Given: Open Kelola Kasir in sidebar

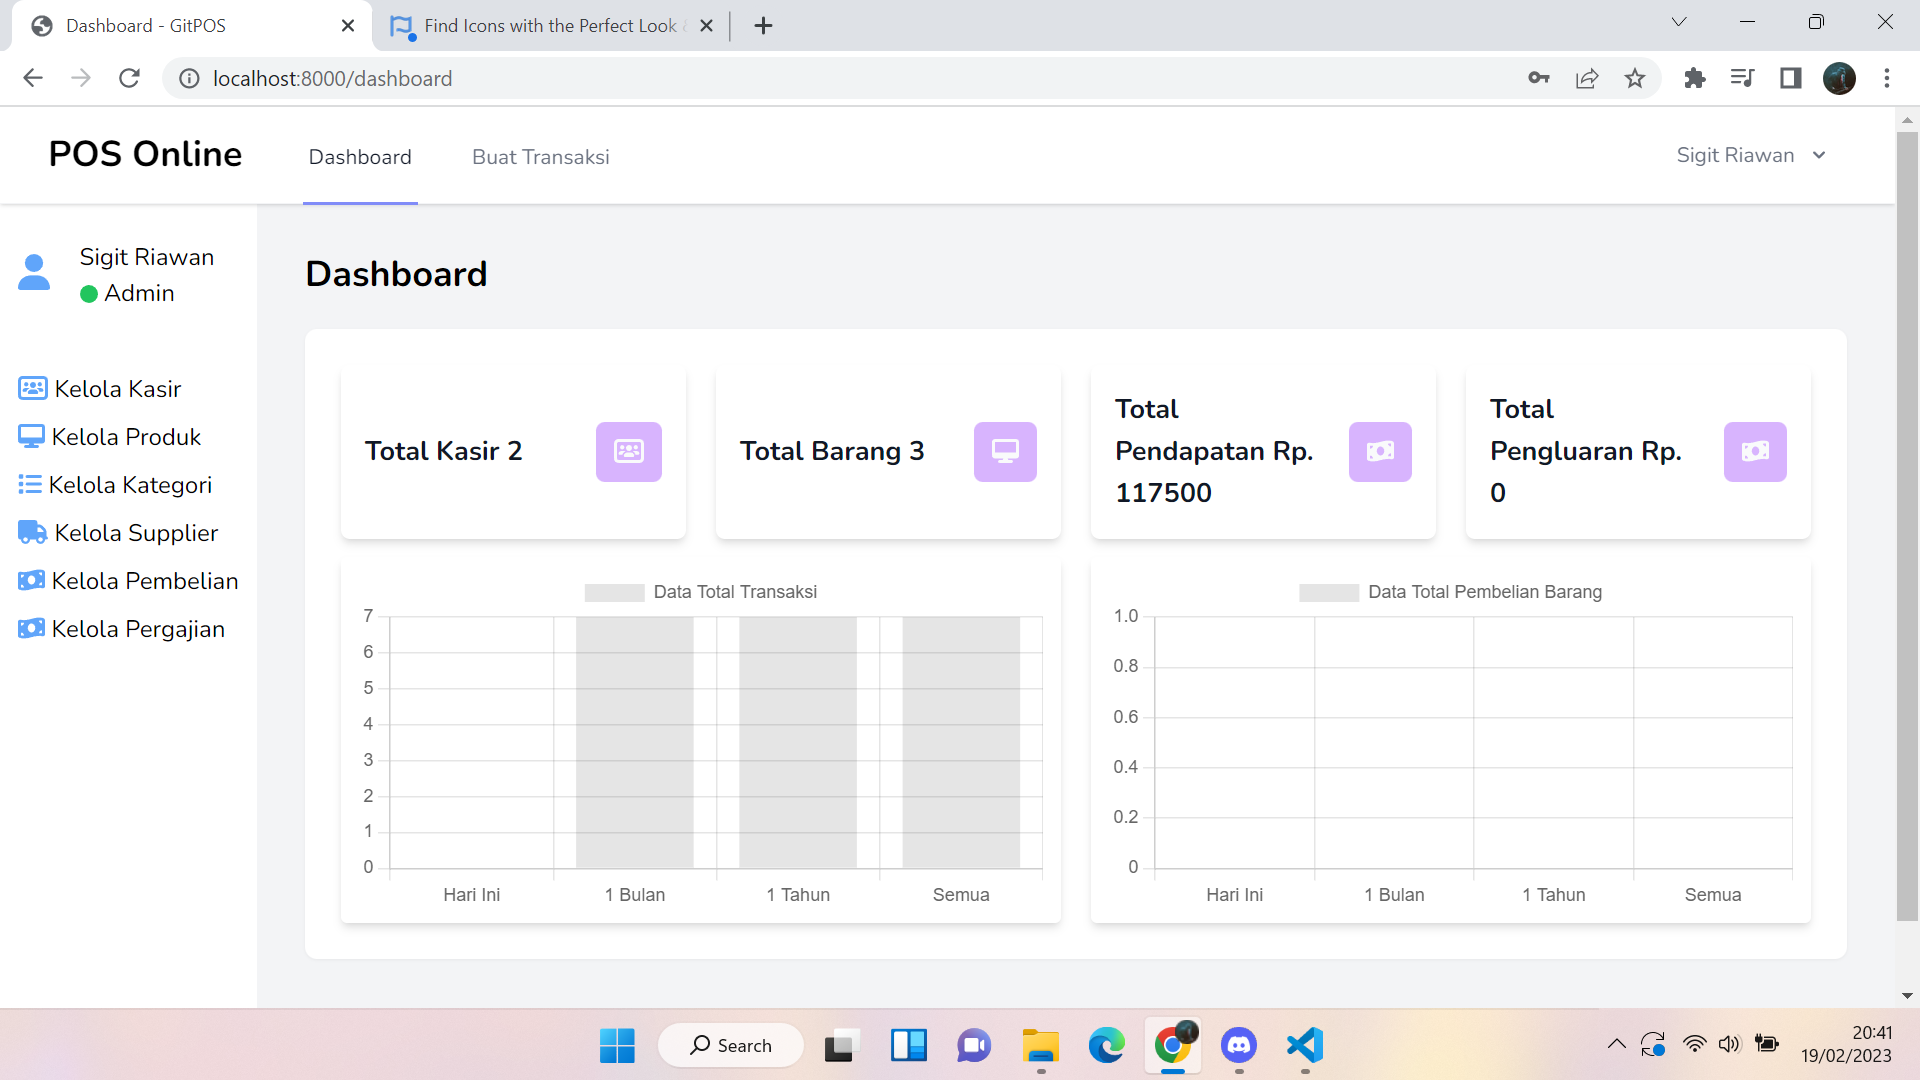Looking at the screenshot, I should tap(100, 389).
